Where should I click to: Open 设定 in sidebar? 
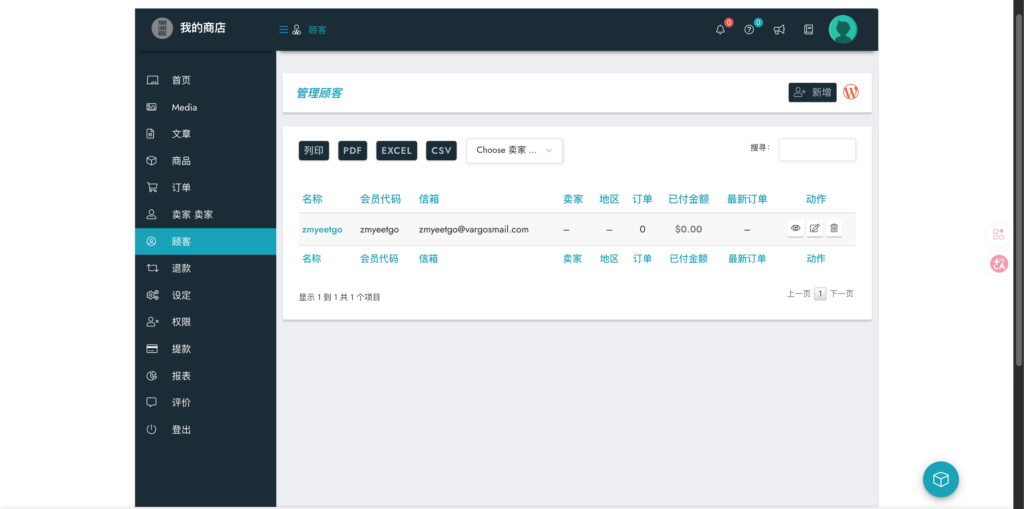point(205,295)
